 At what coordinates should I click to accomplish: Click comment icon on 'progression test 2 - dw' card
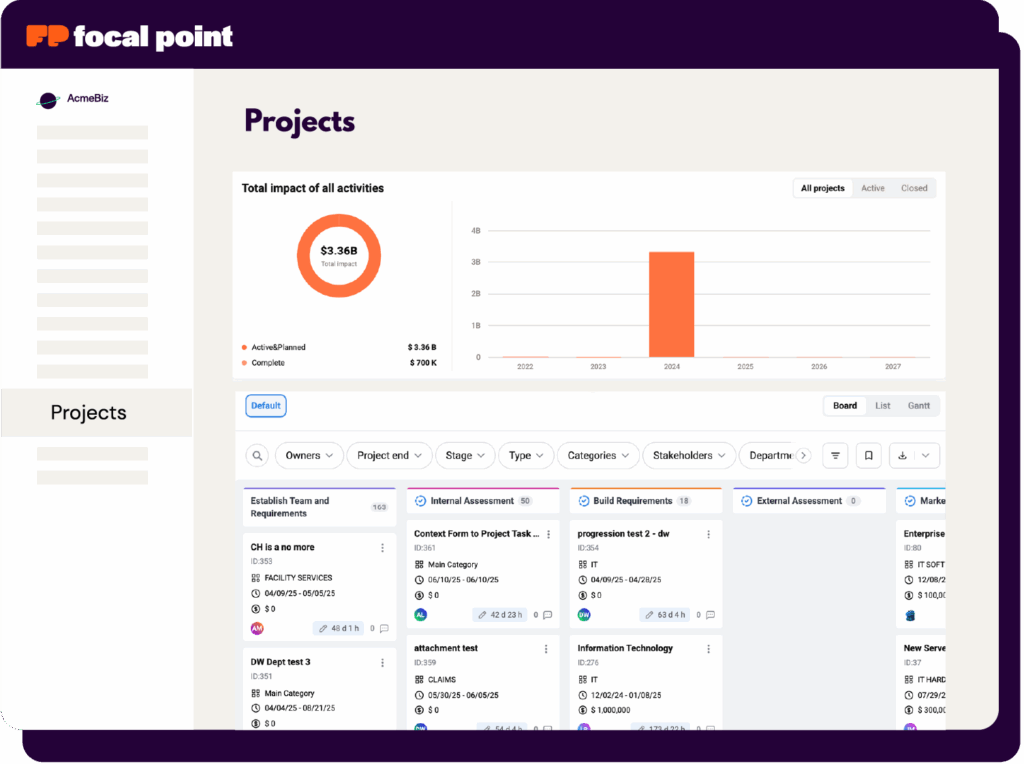[x=710, y=615]
